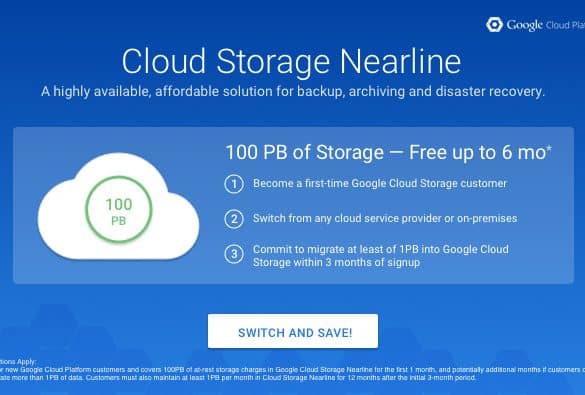Click the Google Cloud Platform hexagon logo
Viewport: 585px width, 395px height.
(494, 25)
